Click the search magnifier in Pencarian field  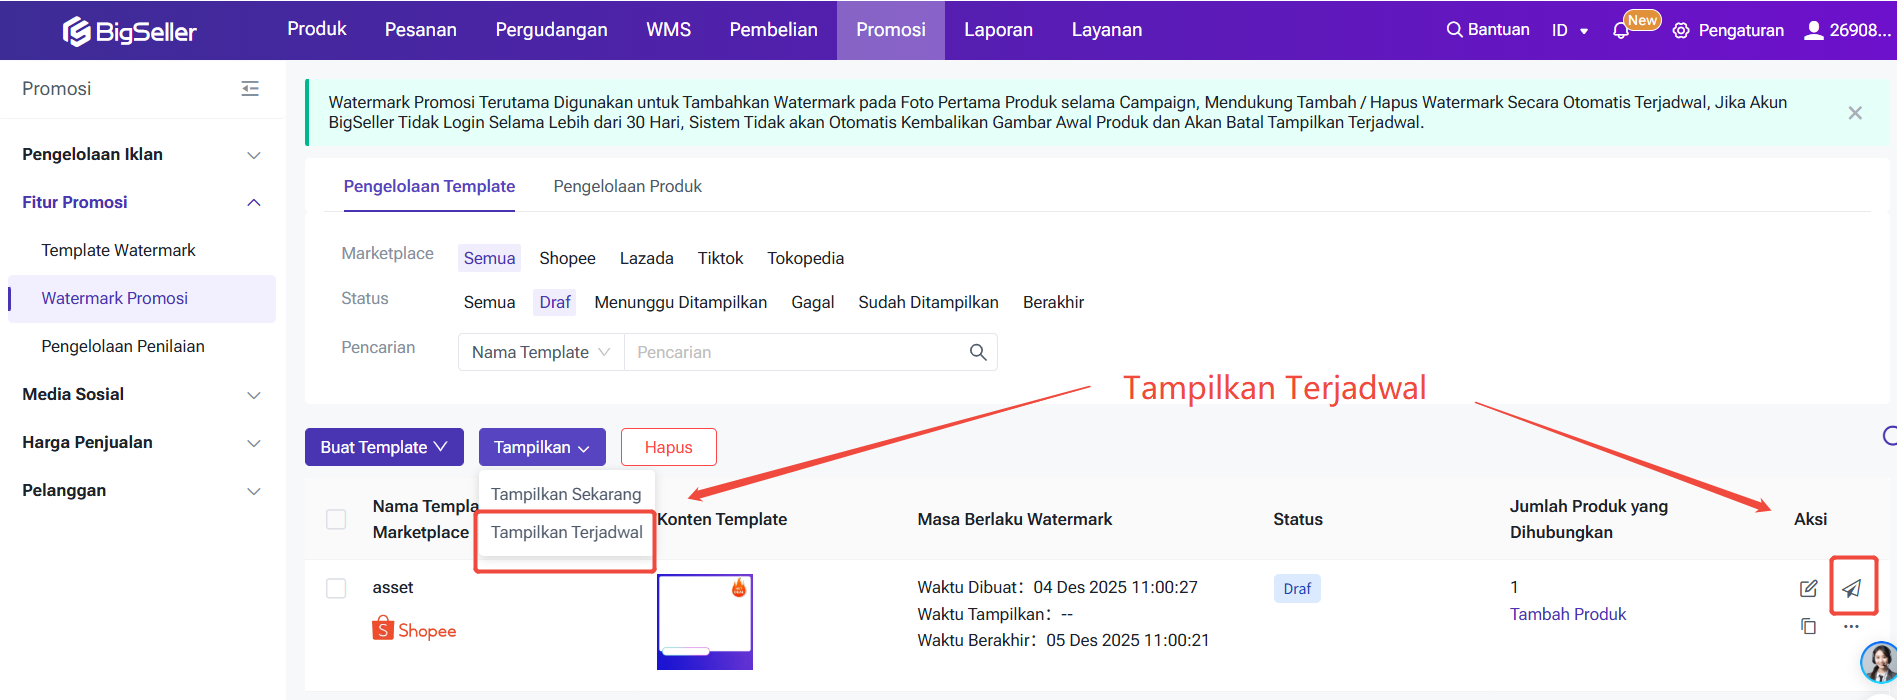(x=977, y=352)
